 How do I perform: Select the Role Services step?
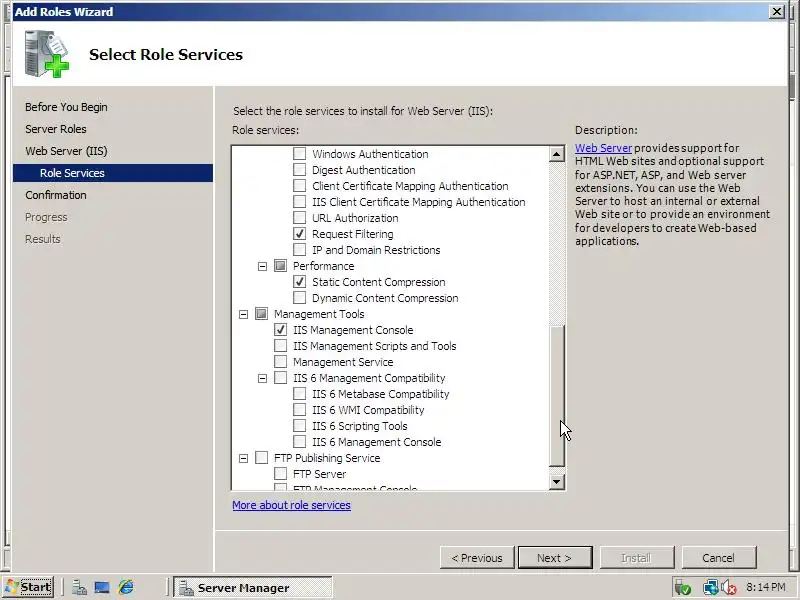coord(113,173)
